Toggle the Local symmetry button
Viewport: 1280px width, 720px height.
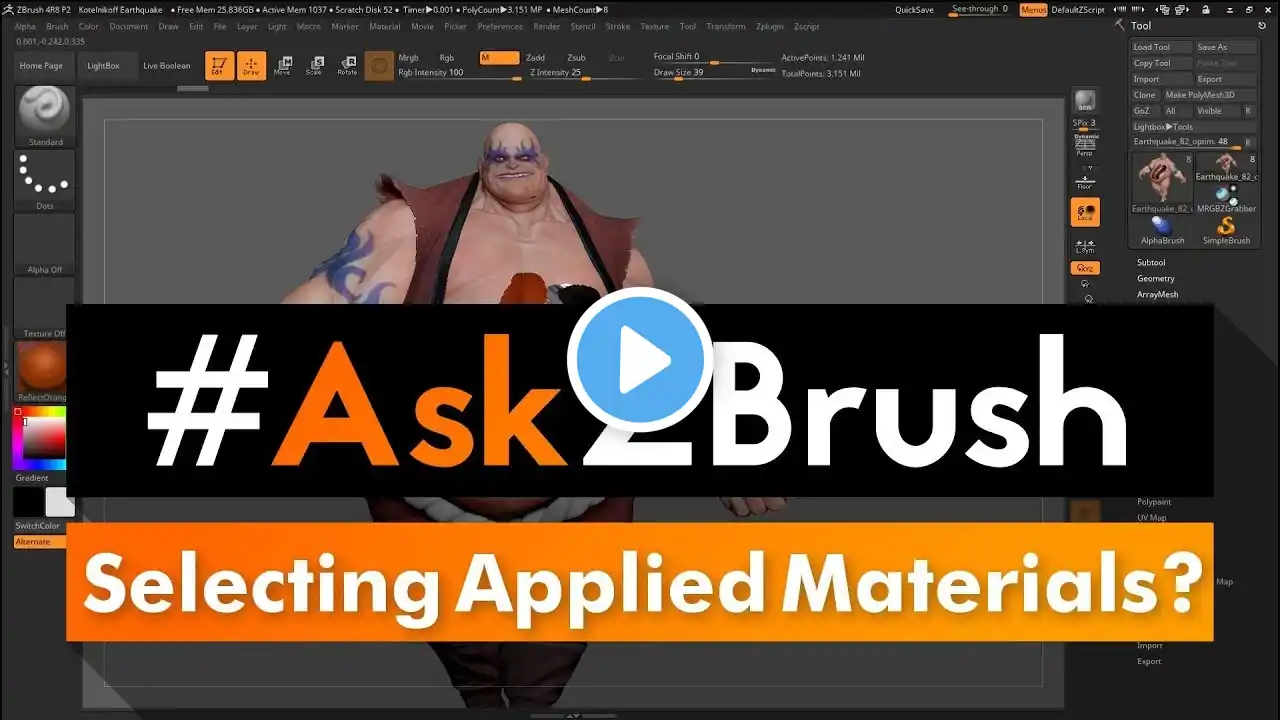point(1085,212)
